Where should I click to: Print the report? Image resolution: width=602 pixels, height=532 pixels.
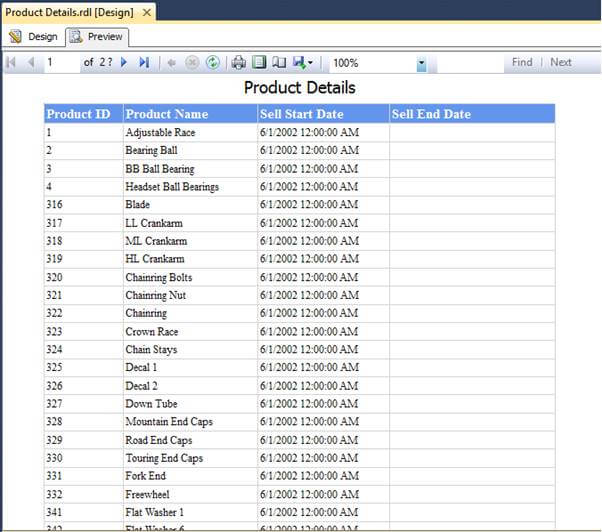pos(238,63)
